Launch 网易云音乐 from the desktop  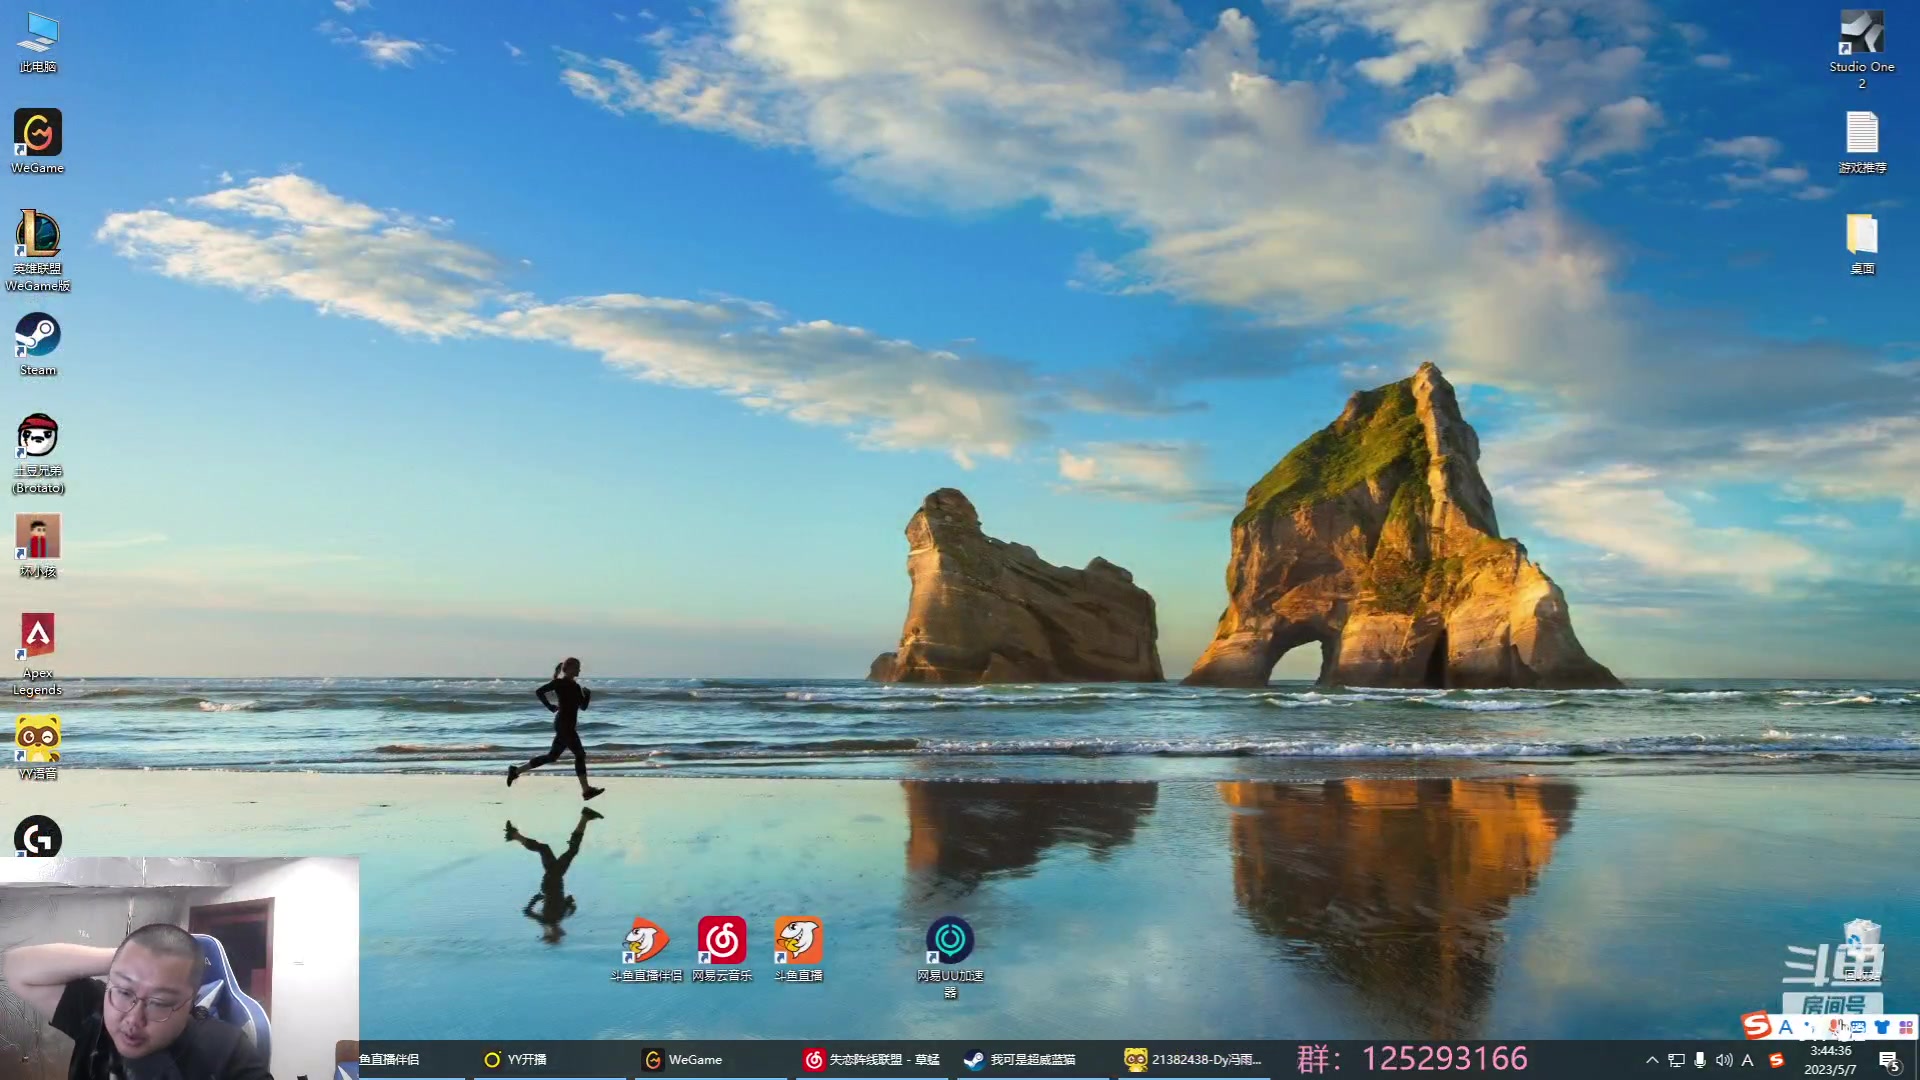721,941
